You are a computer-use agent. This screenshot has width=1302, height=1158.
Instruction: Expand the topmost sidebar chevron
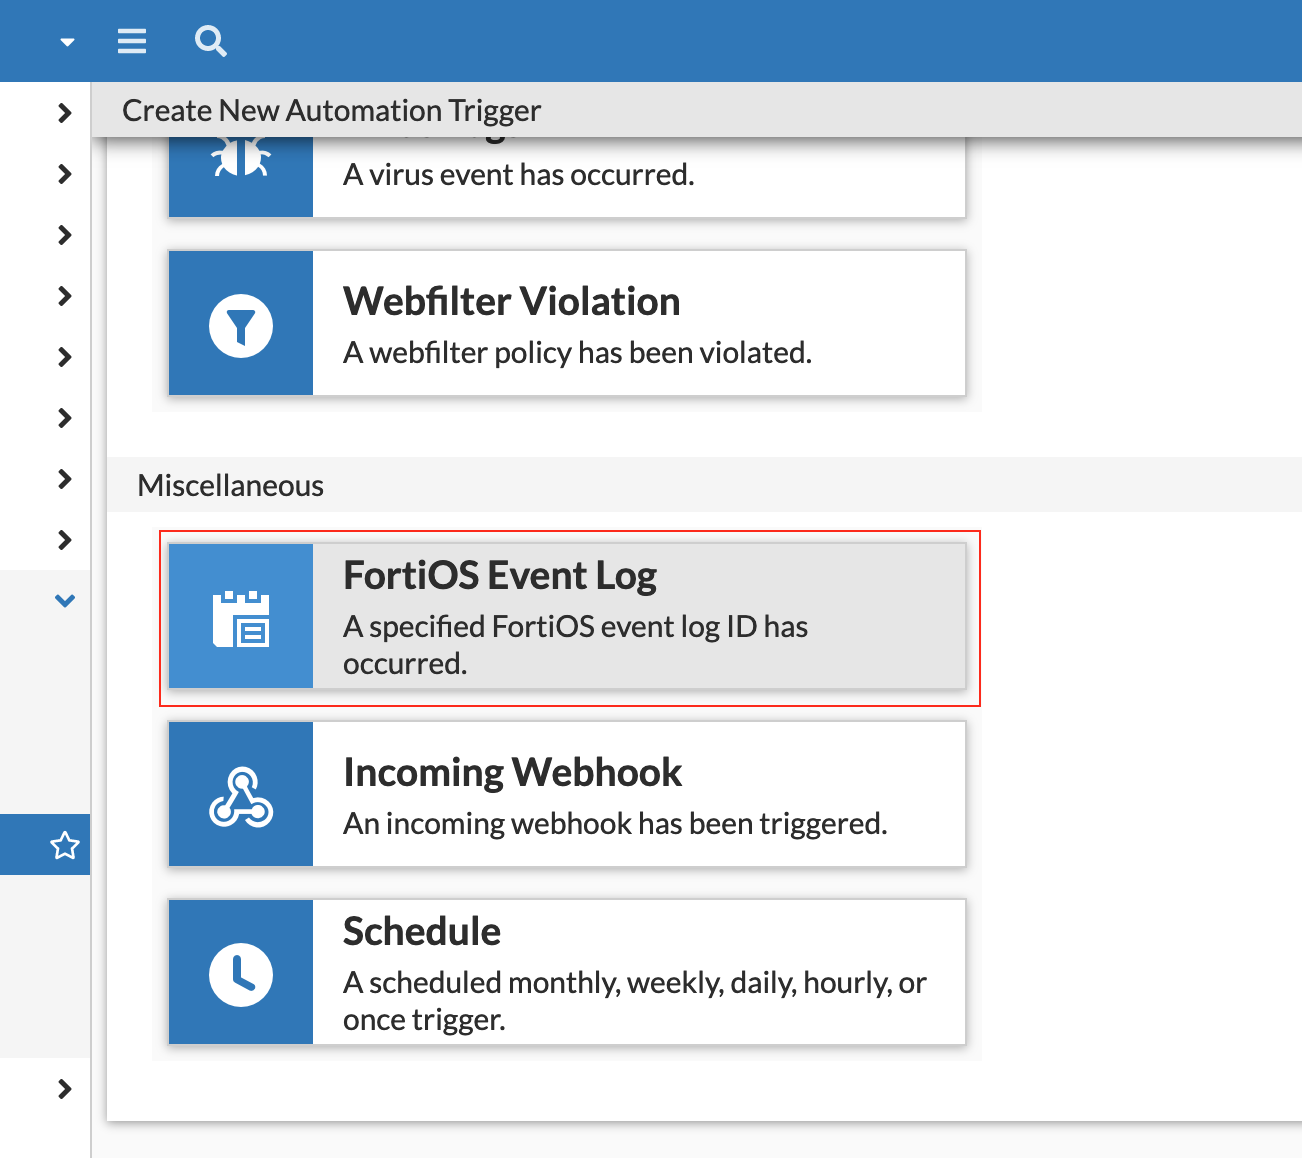[65, 113]
